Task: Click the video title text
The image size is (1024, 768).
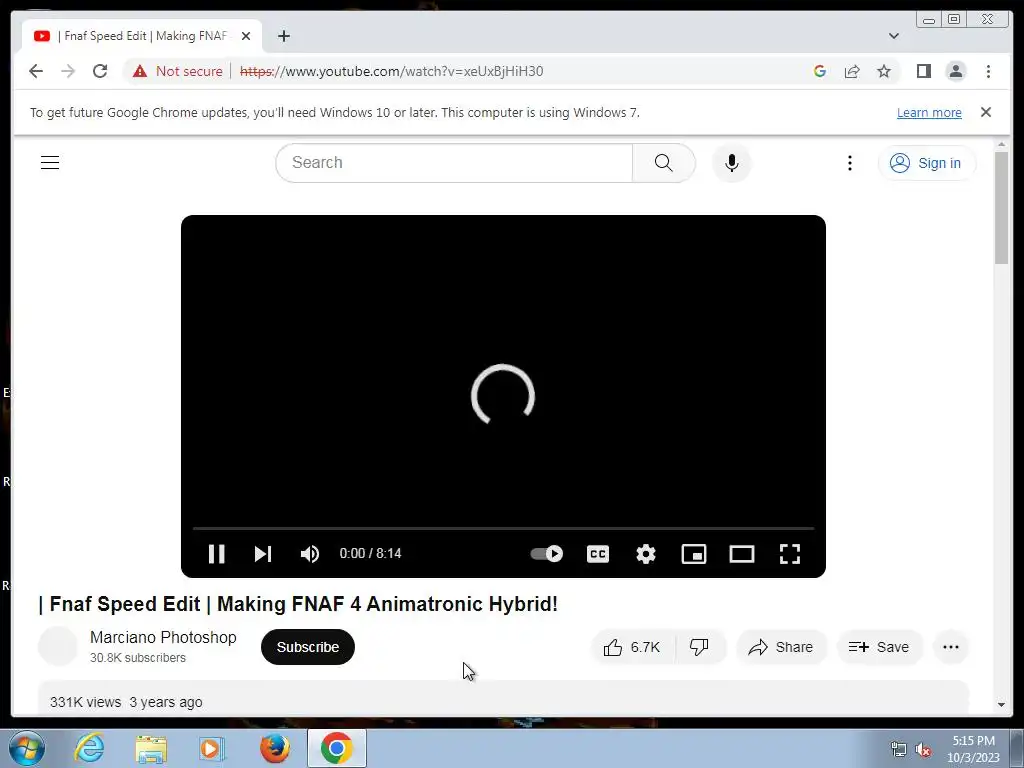Action: [298, 604]
